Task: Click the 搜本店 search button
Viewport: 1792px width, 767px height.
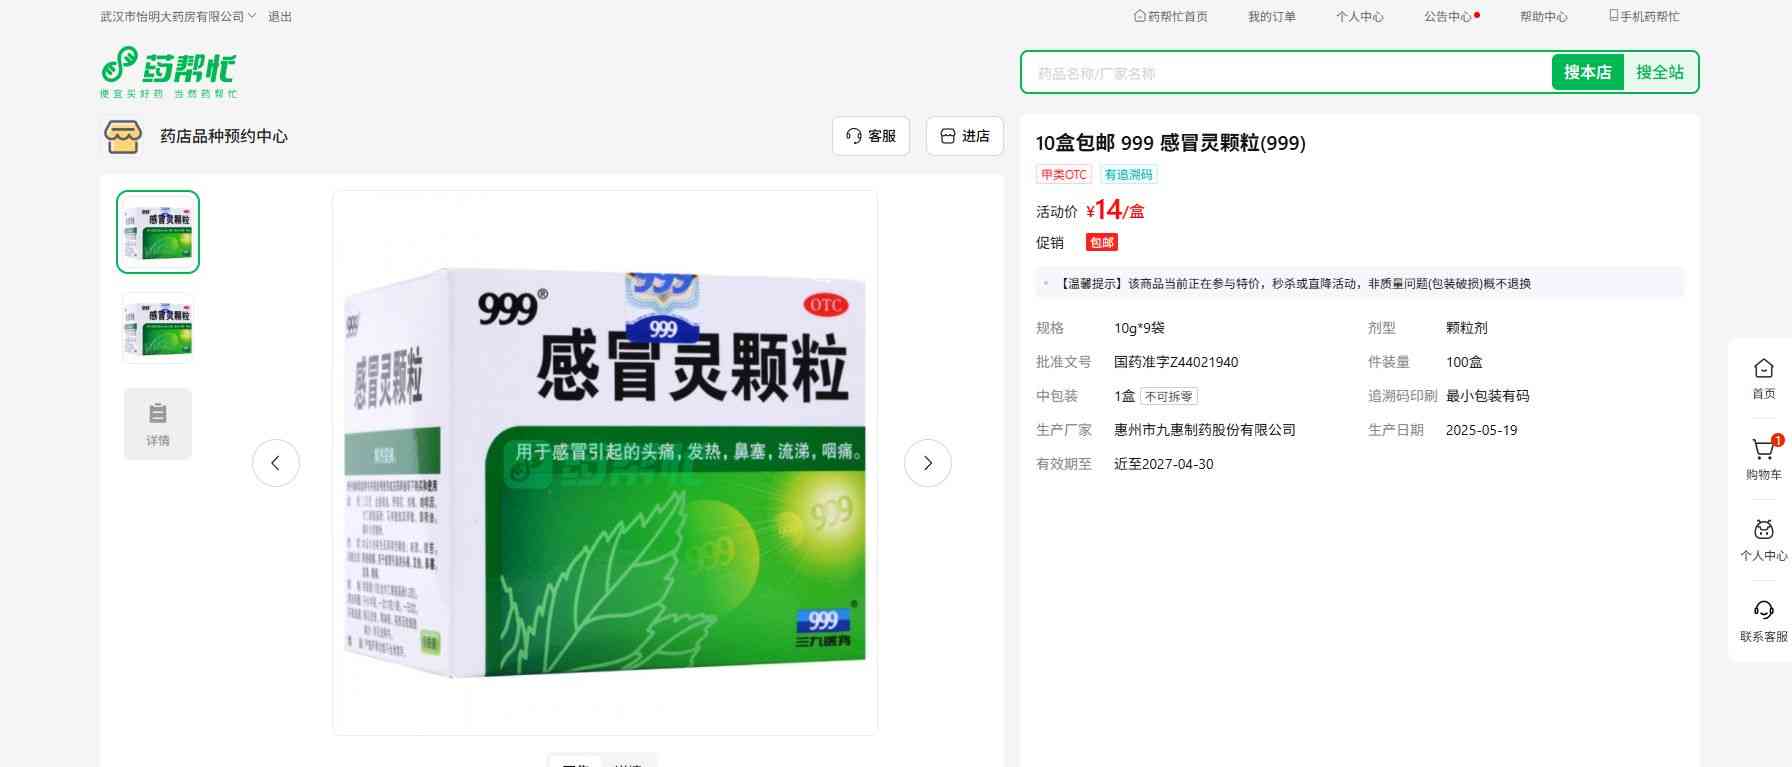Action: point(1587,72)
